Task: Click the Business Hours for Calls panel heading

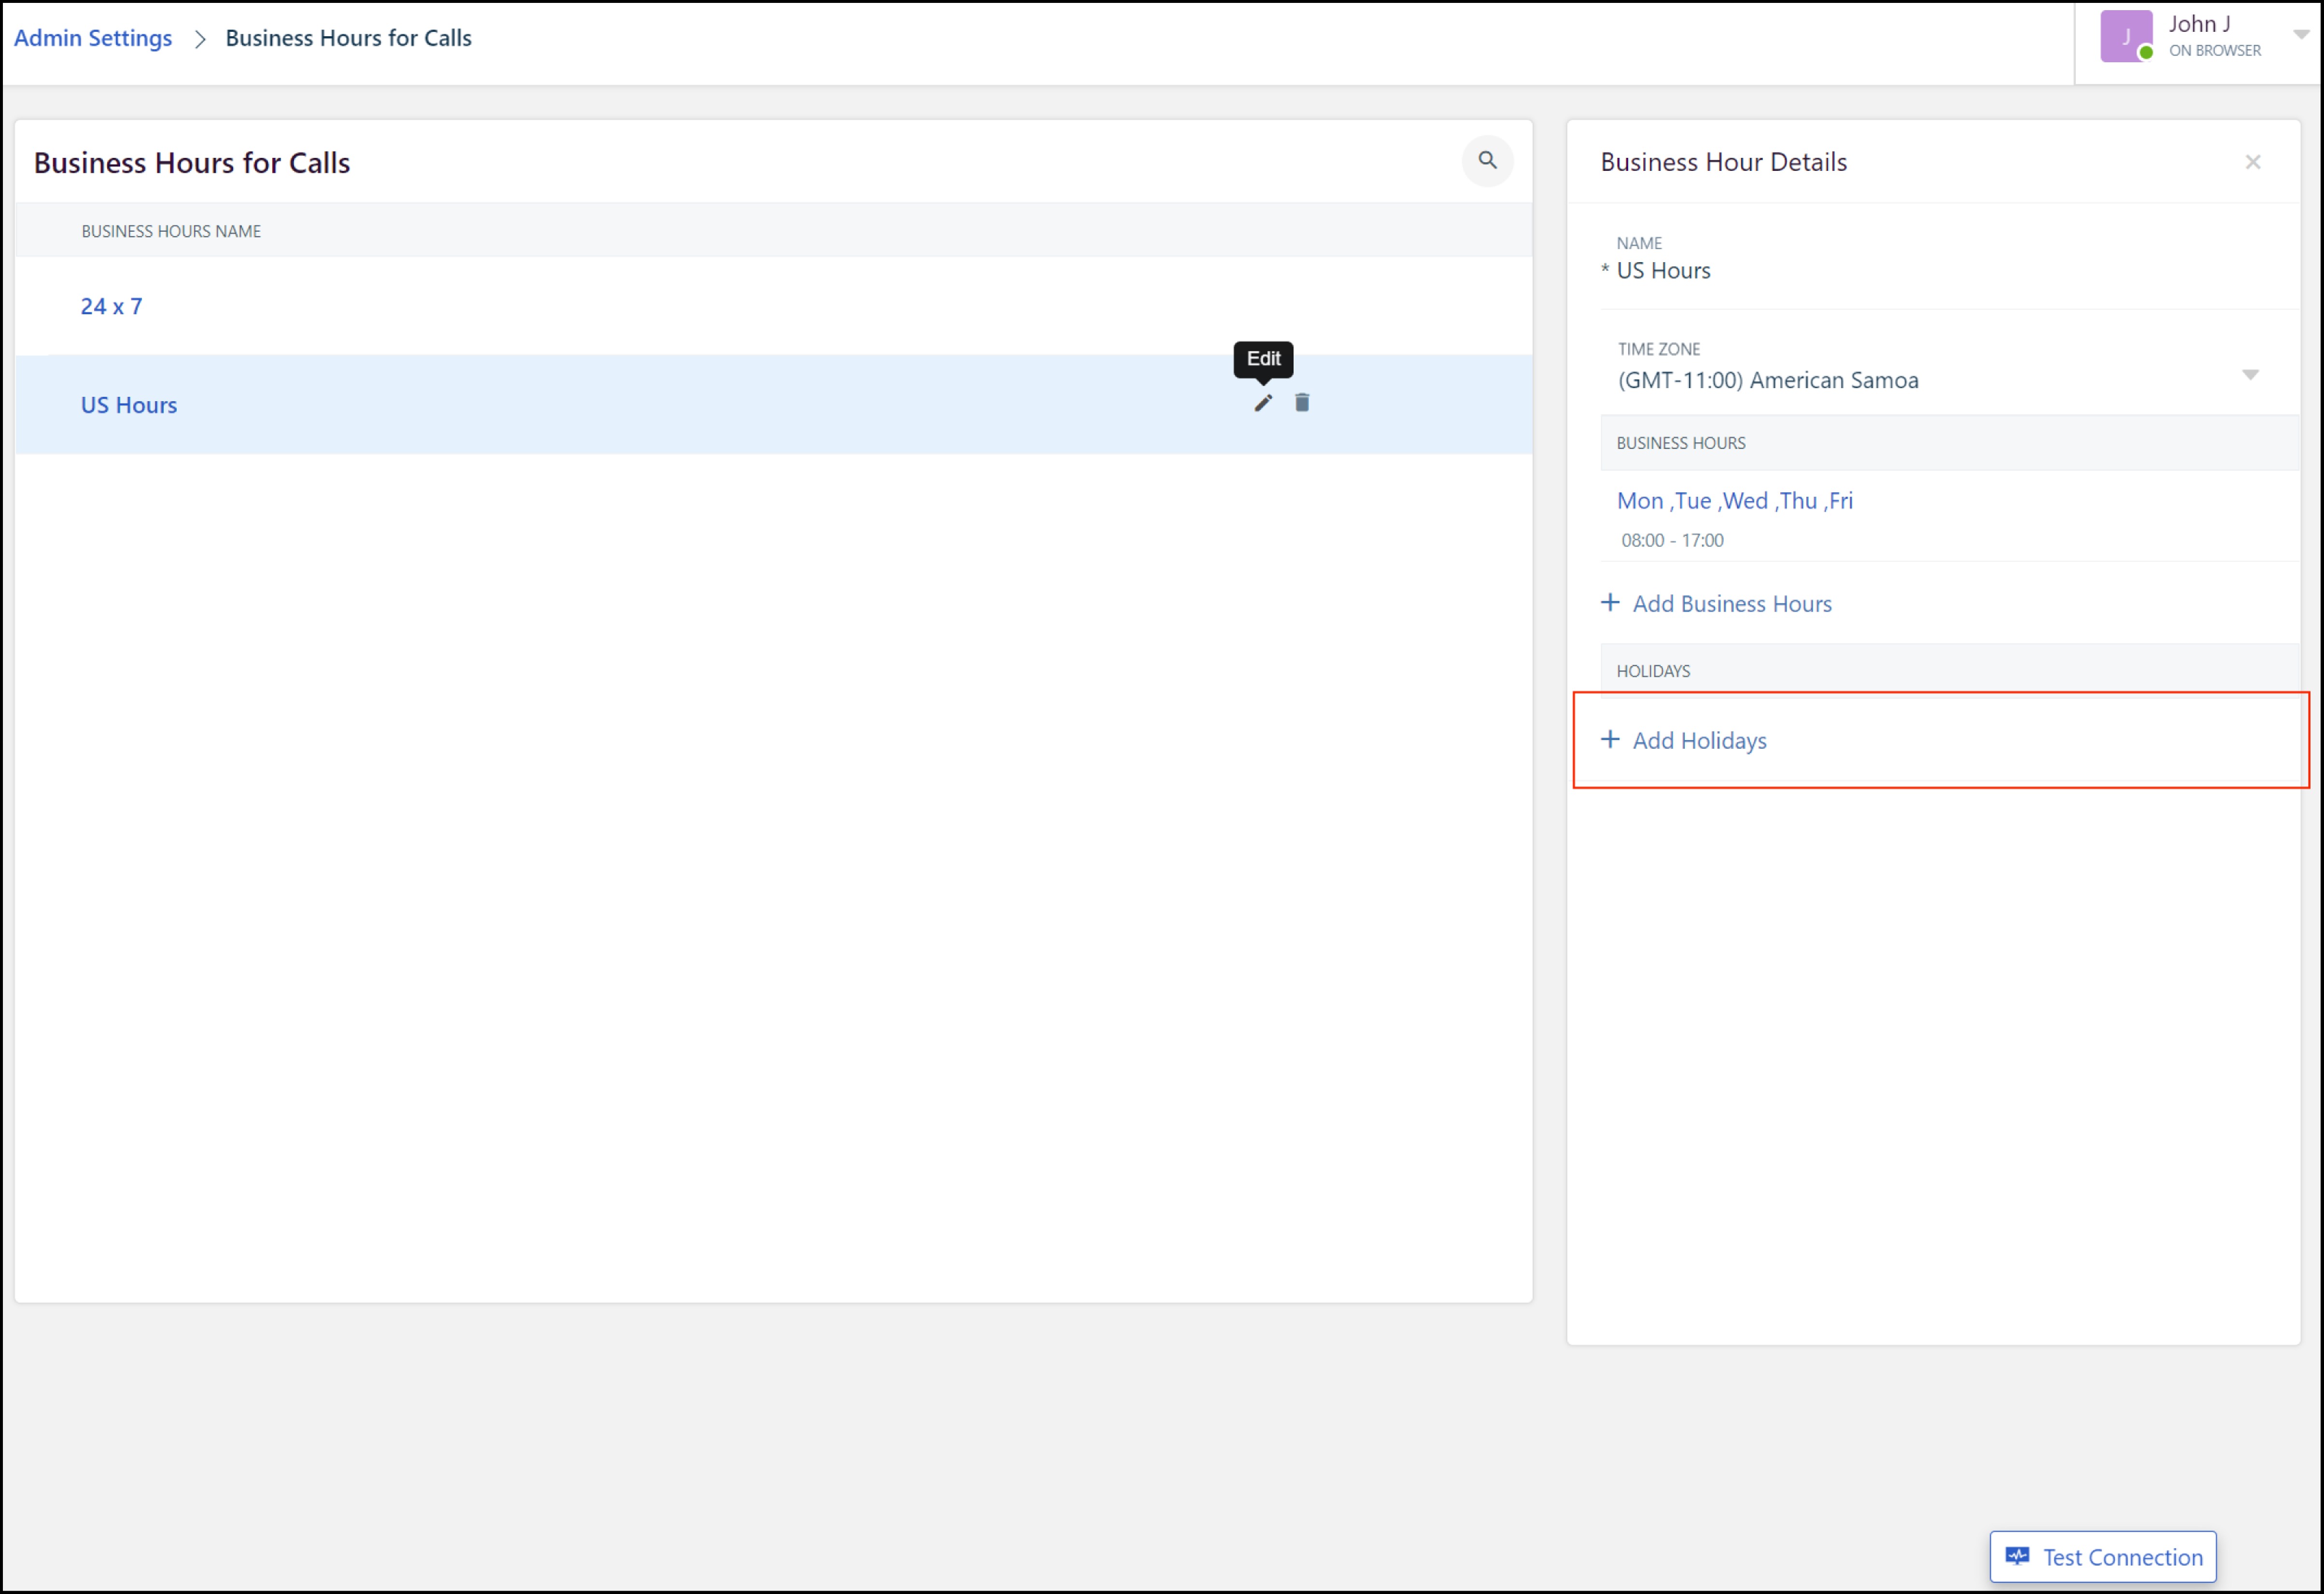Action: pyautogui.click(x=192, y=163)
